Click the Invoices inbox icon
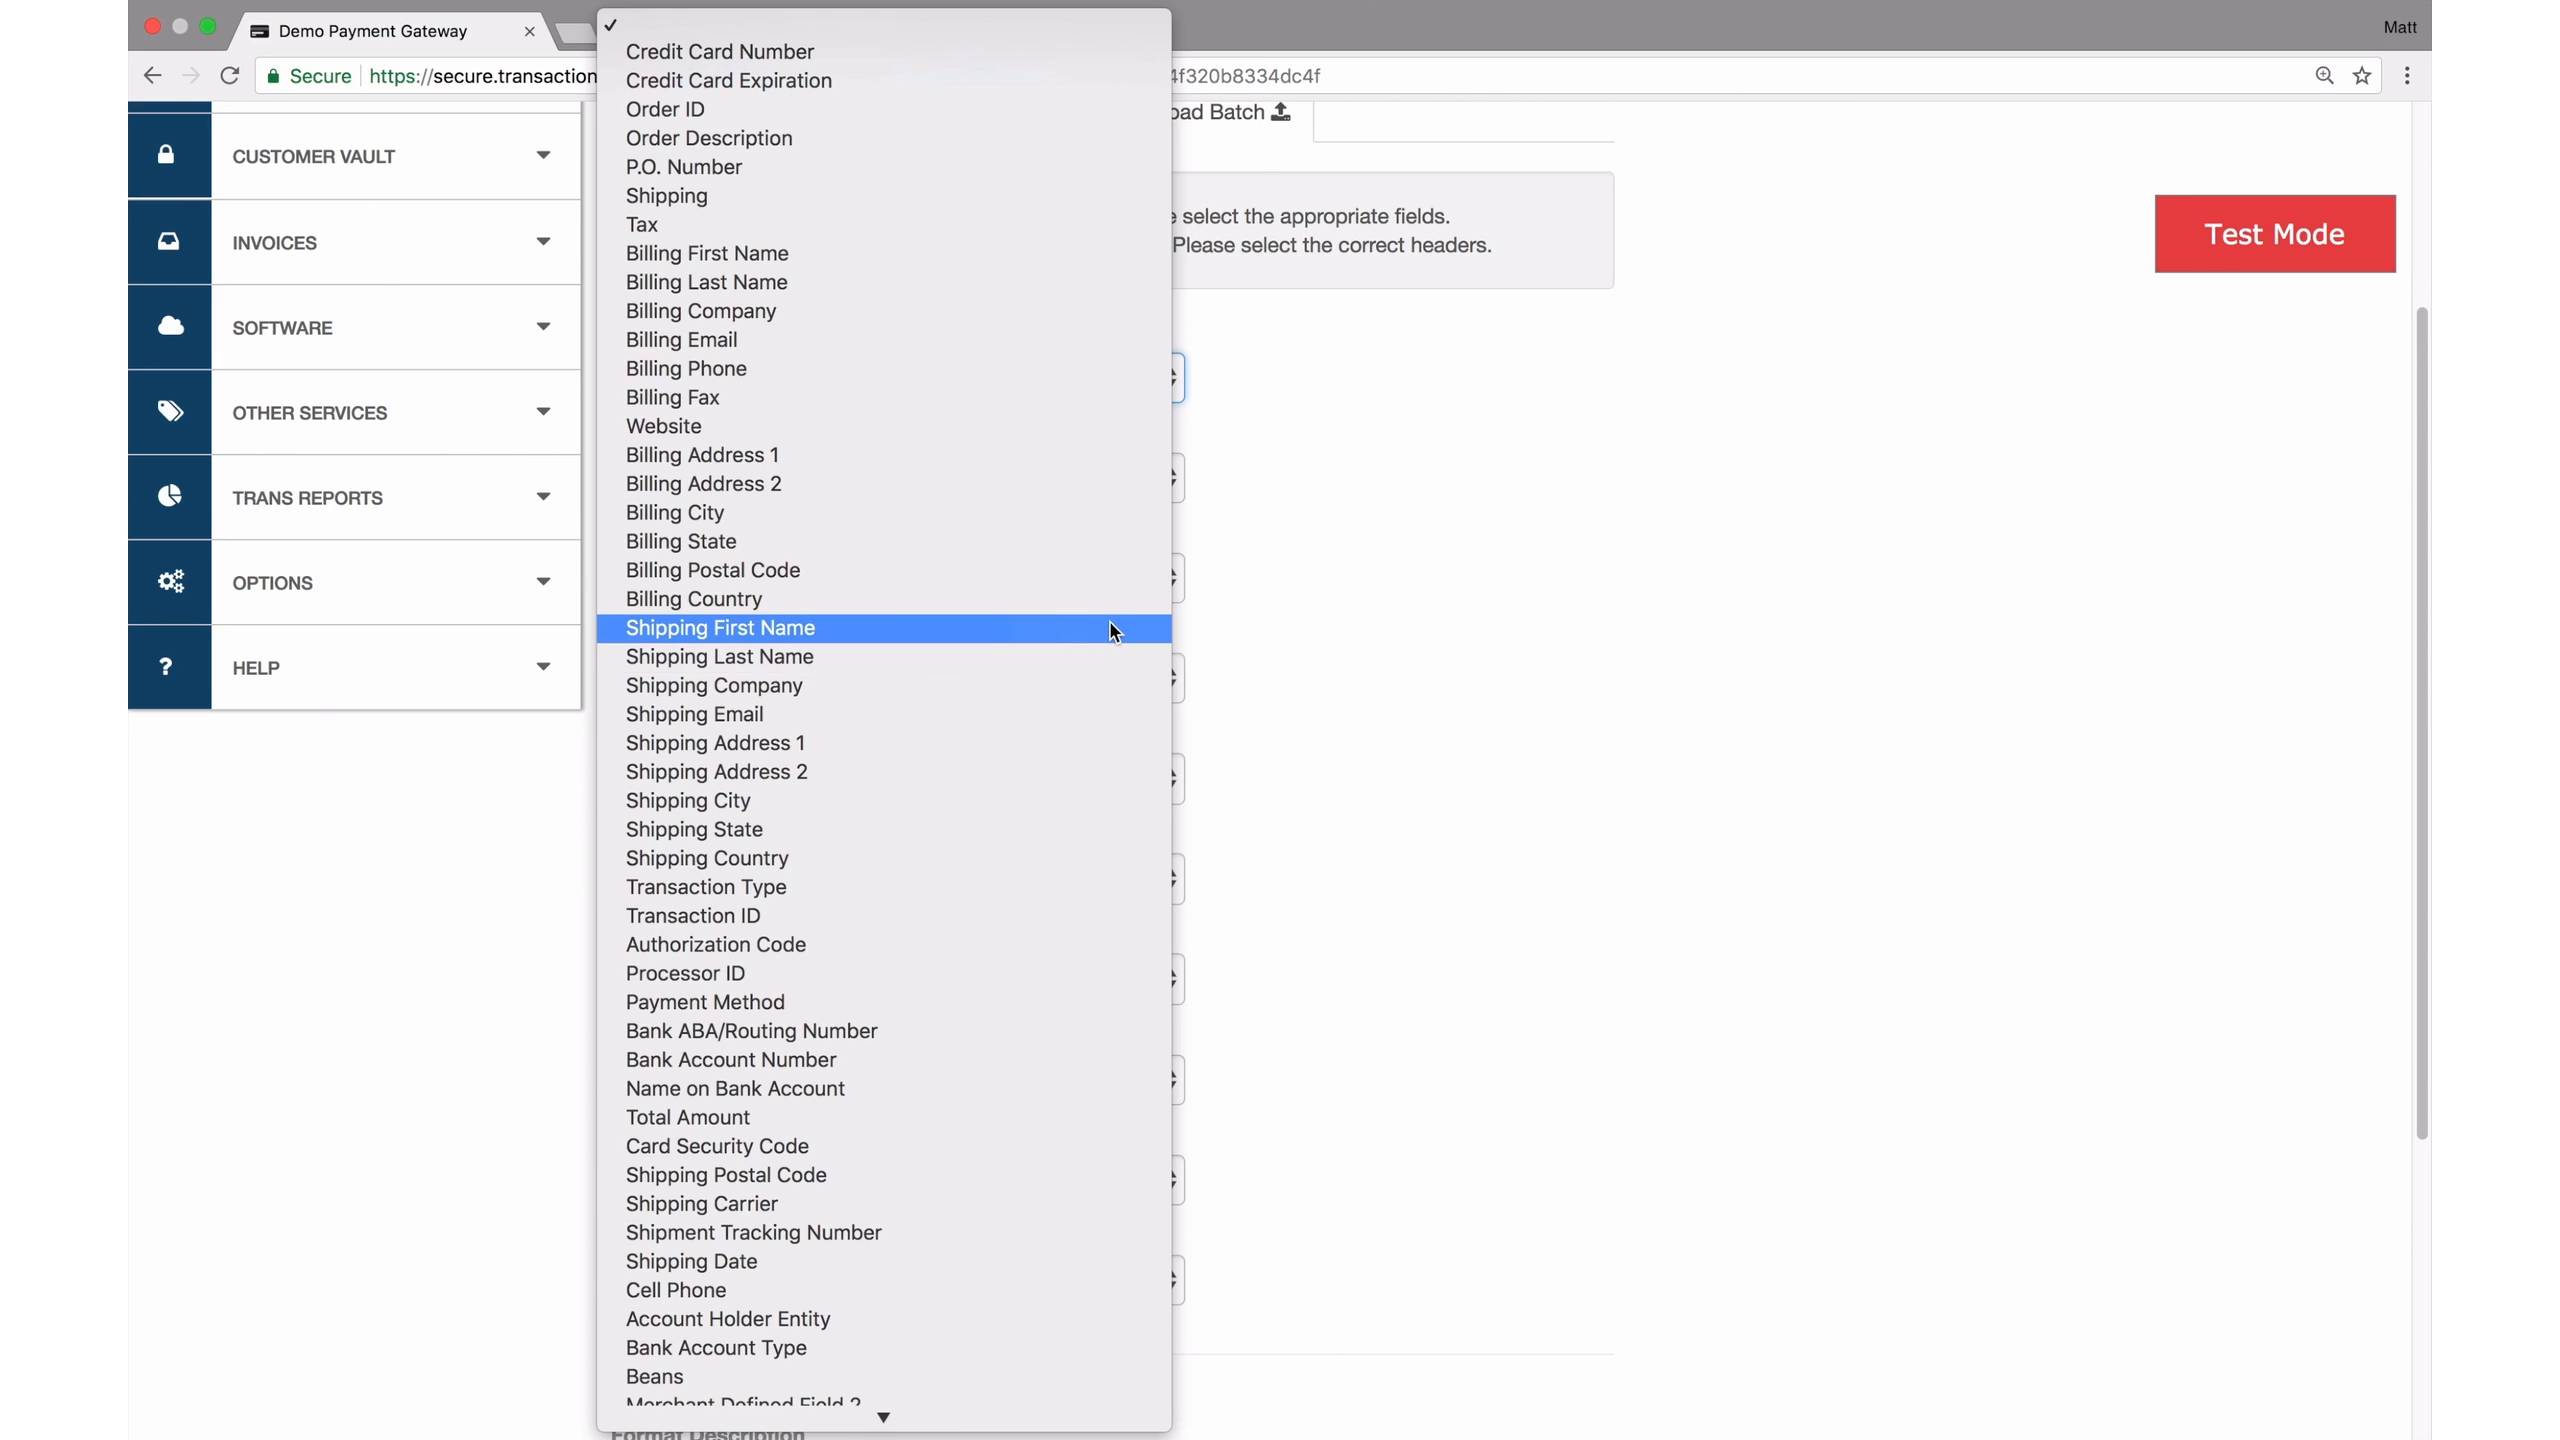2560x1440 pixels. 168,241
